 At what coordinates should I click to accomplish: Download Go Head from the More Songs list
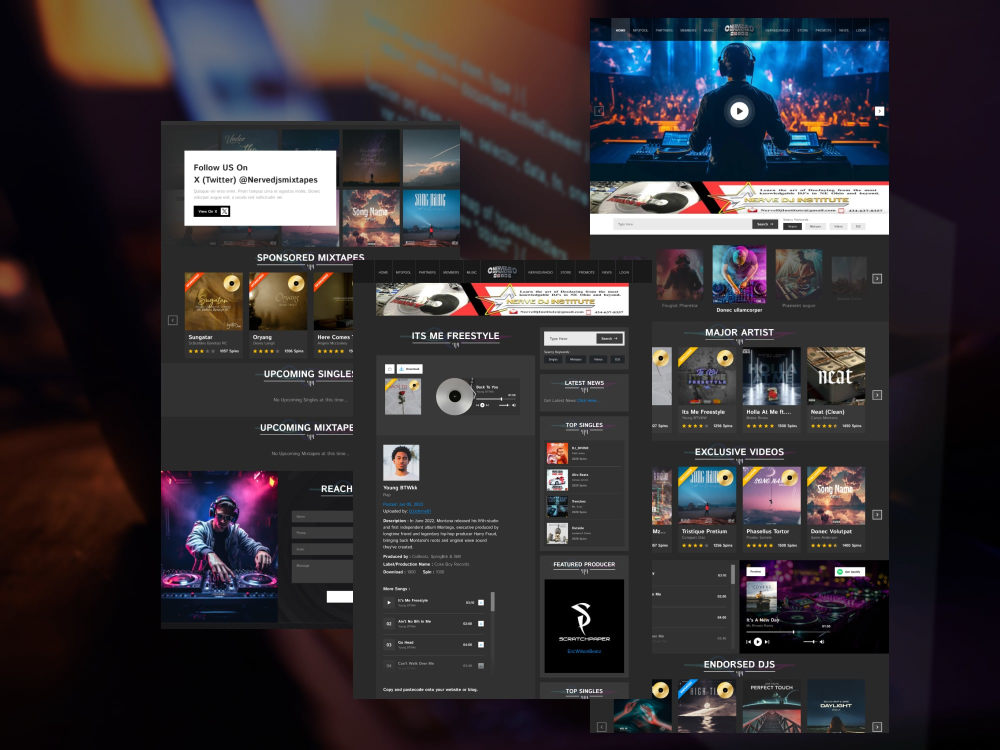pyautogui.click(x=481, y=645)
